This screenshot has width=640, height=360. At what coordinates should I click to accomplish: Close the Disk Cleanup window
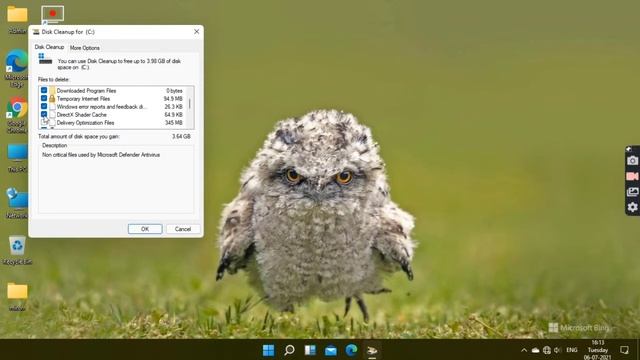[x=196, y=31]
